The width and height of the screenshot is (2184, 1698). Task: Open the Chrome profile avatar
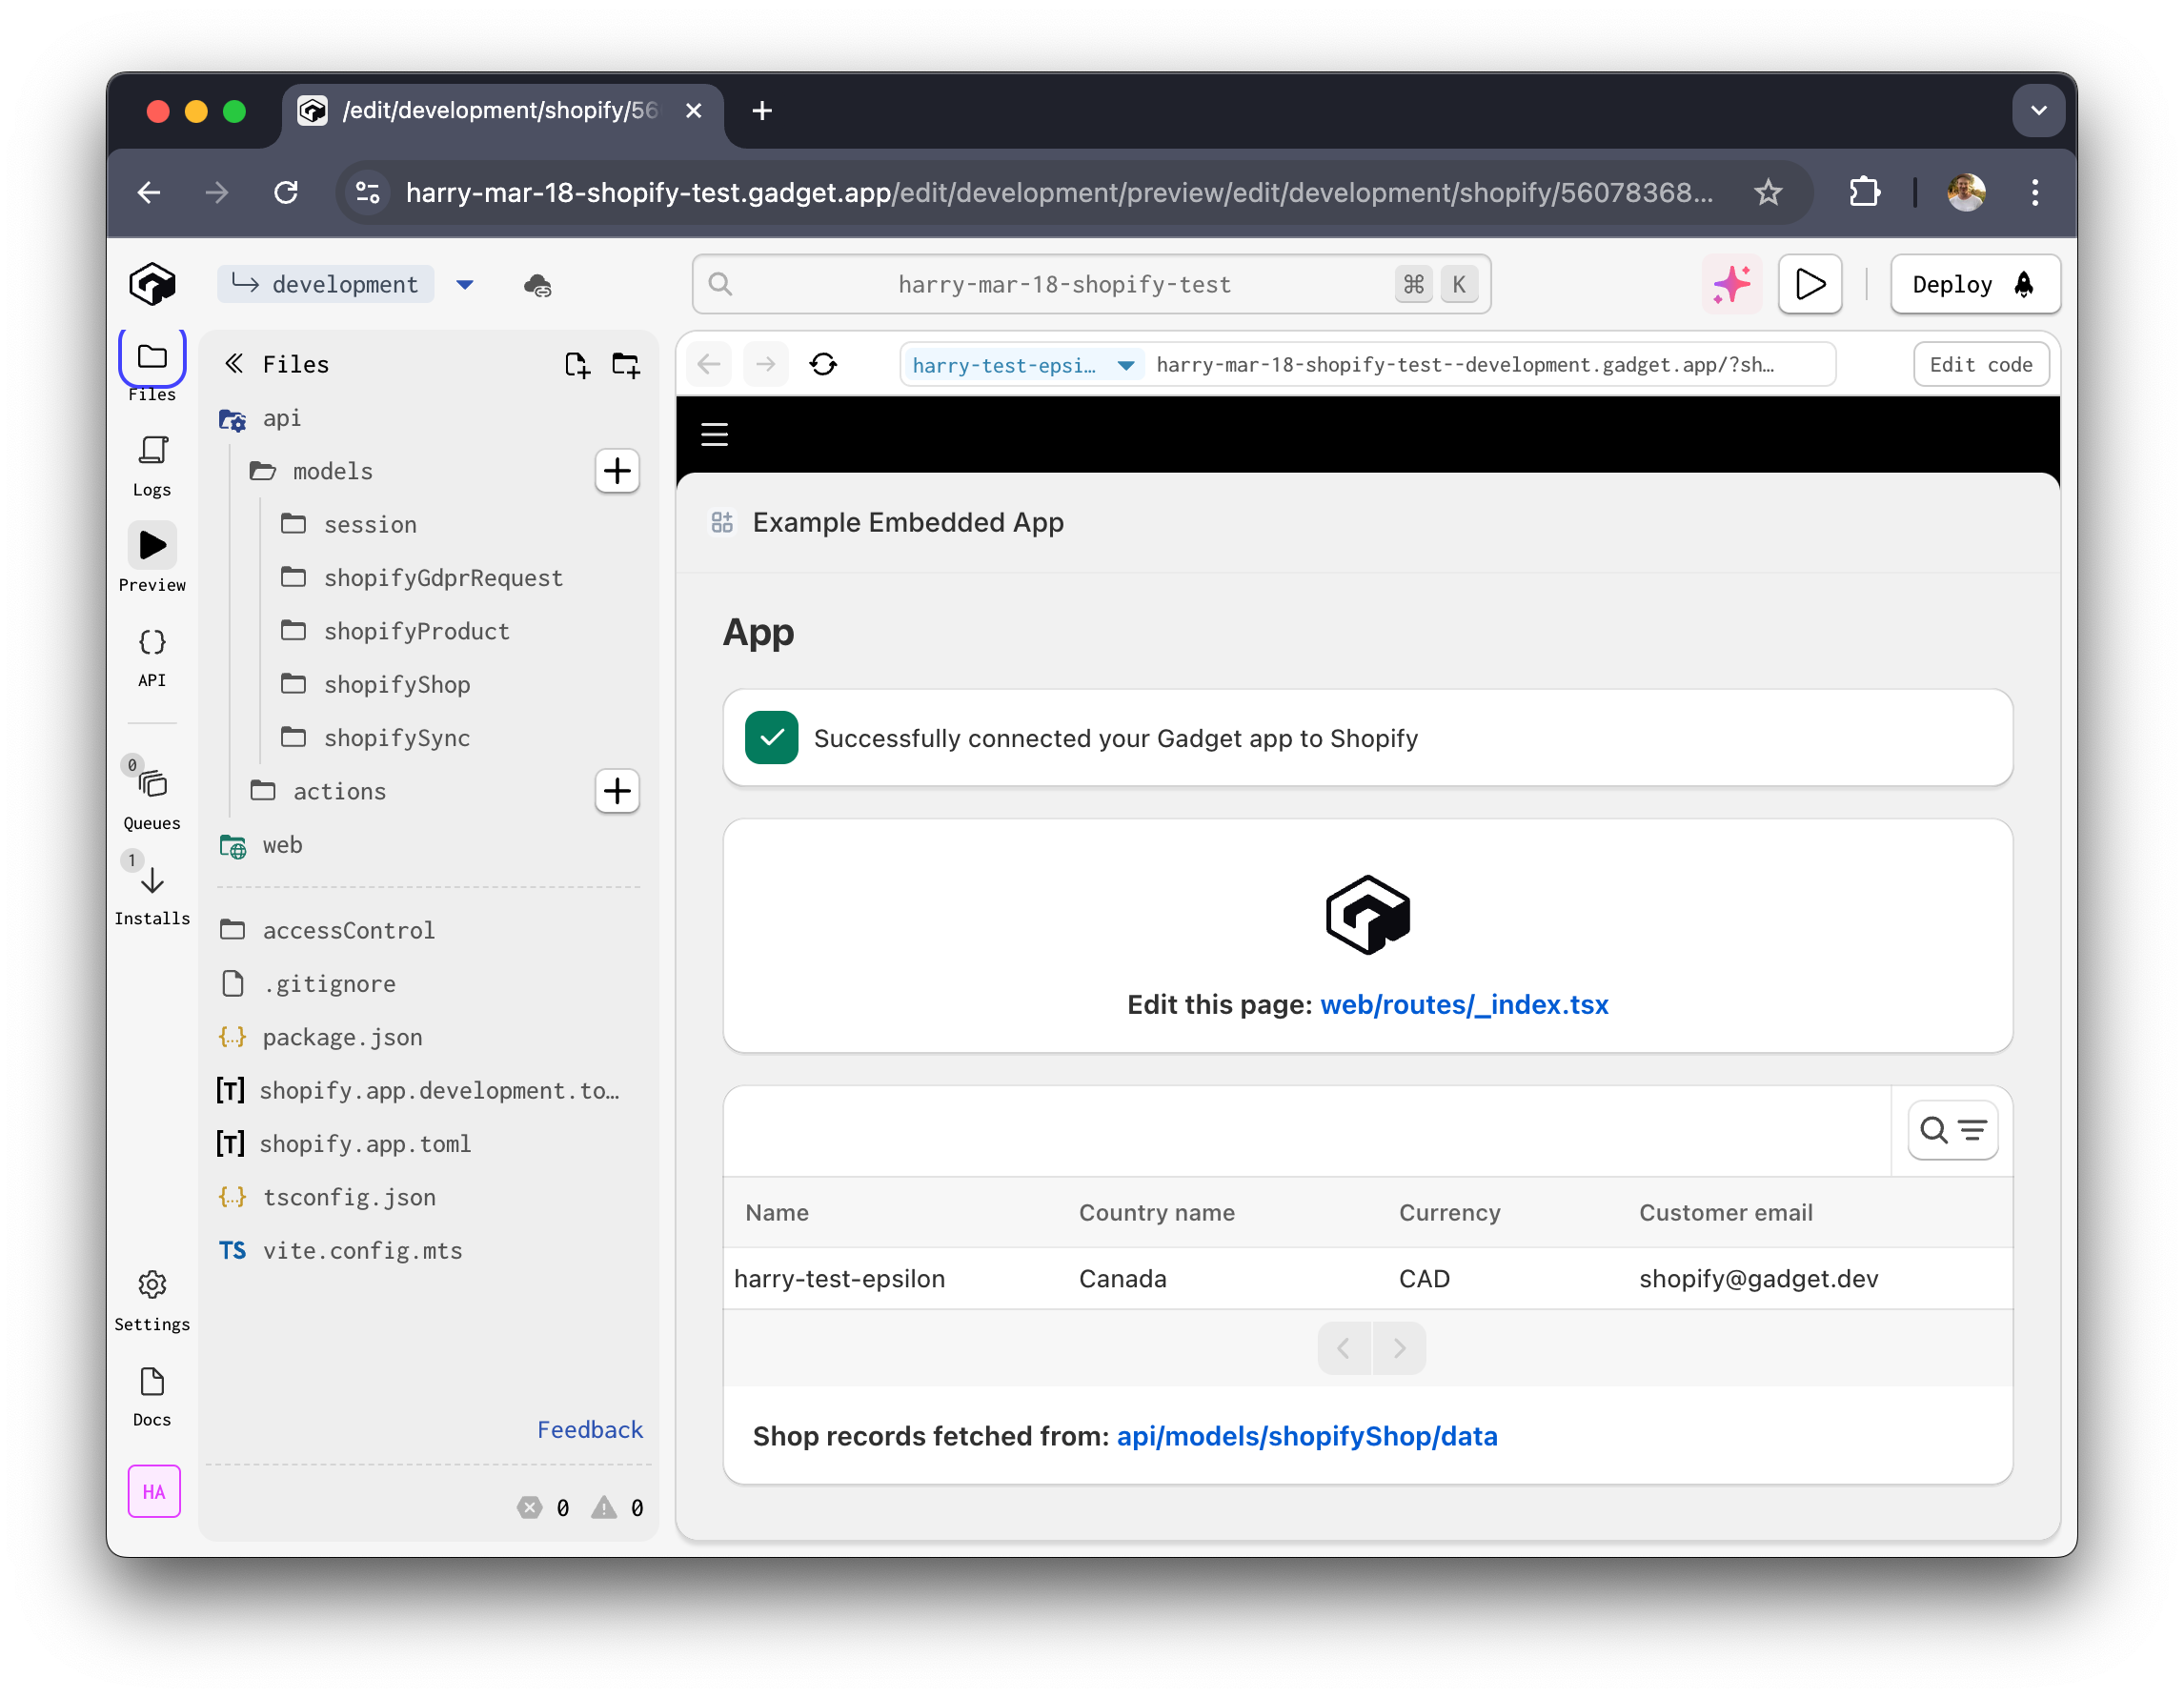1966,192
